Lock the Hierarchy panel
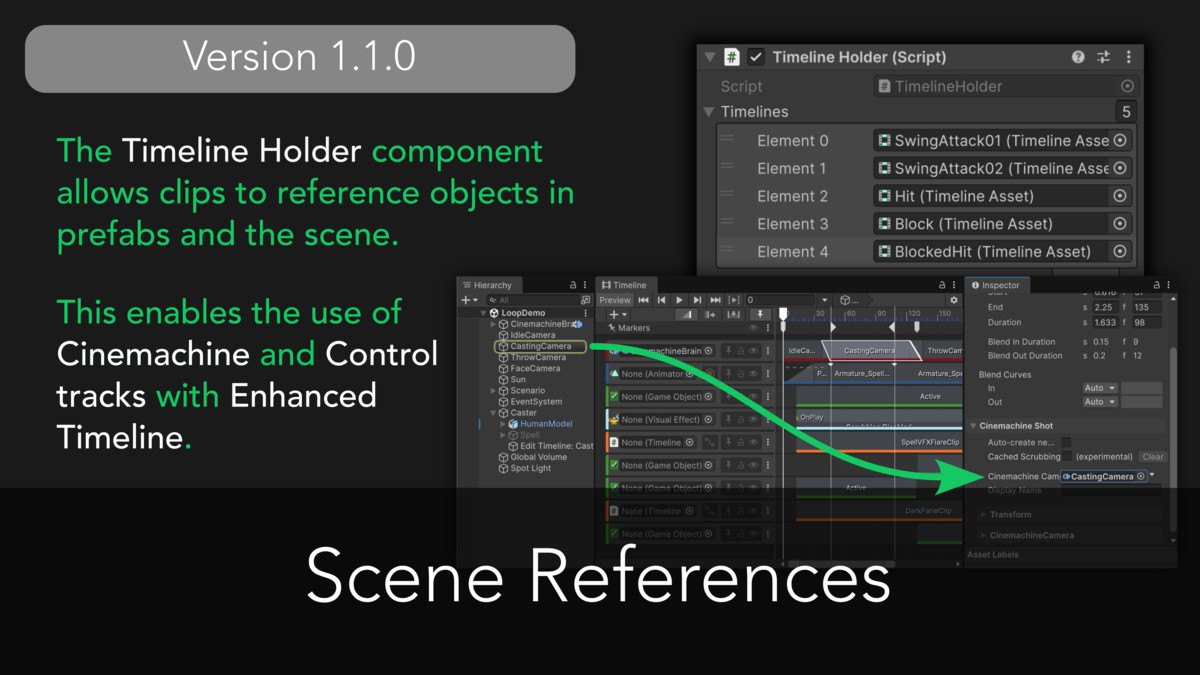This screenshot has width=1200, height=675. click(573, 285)
